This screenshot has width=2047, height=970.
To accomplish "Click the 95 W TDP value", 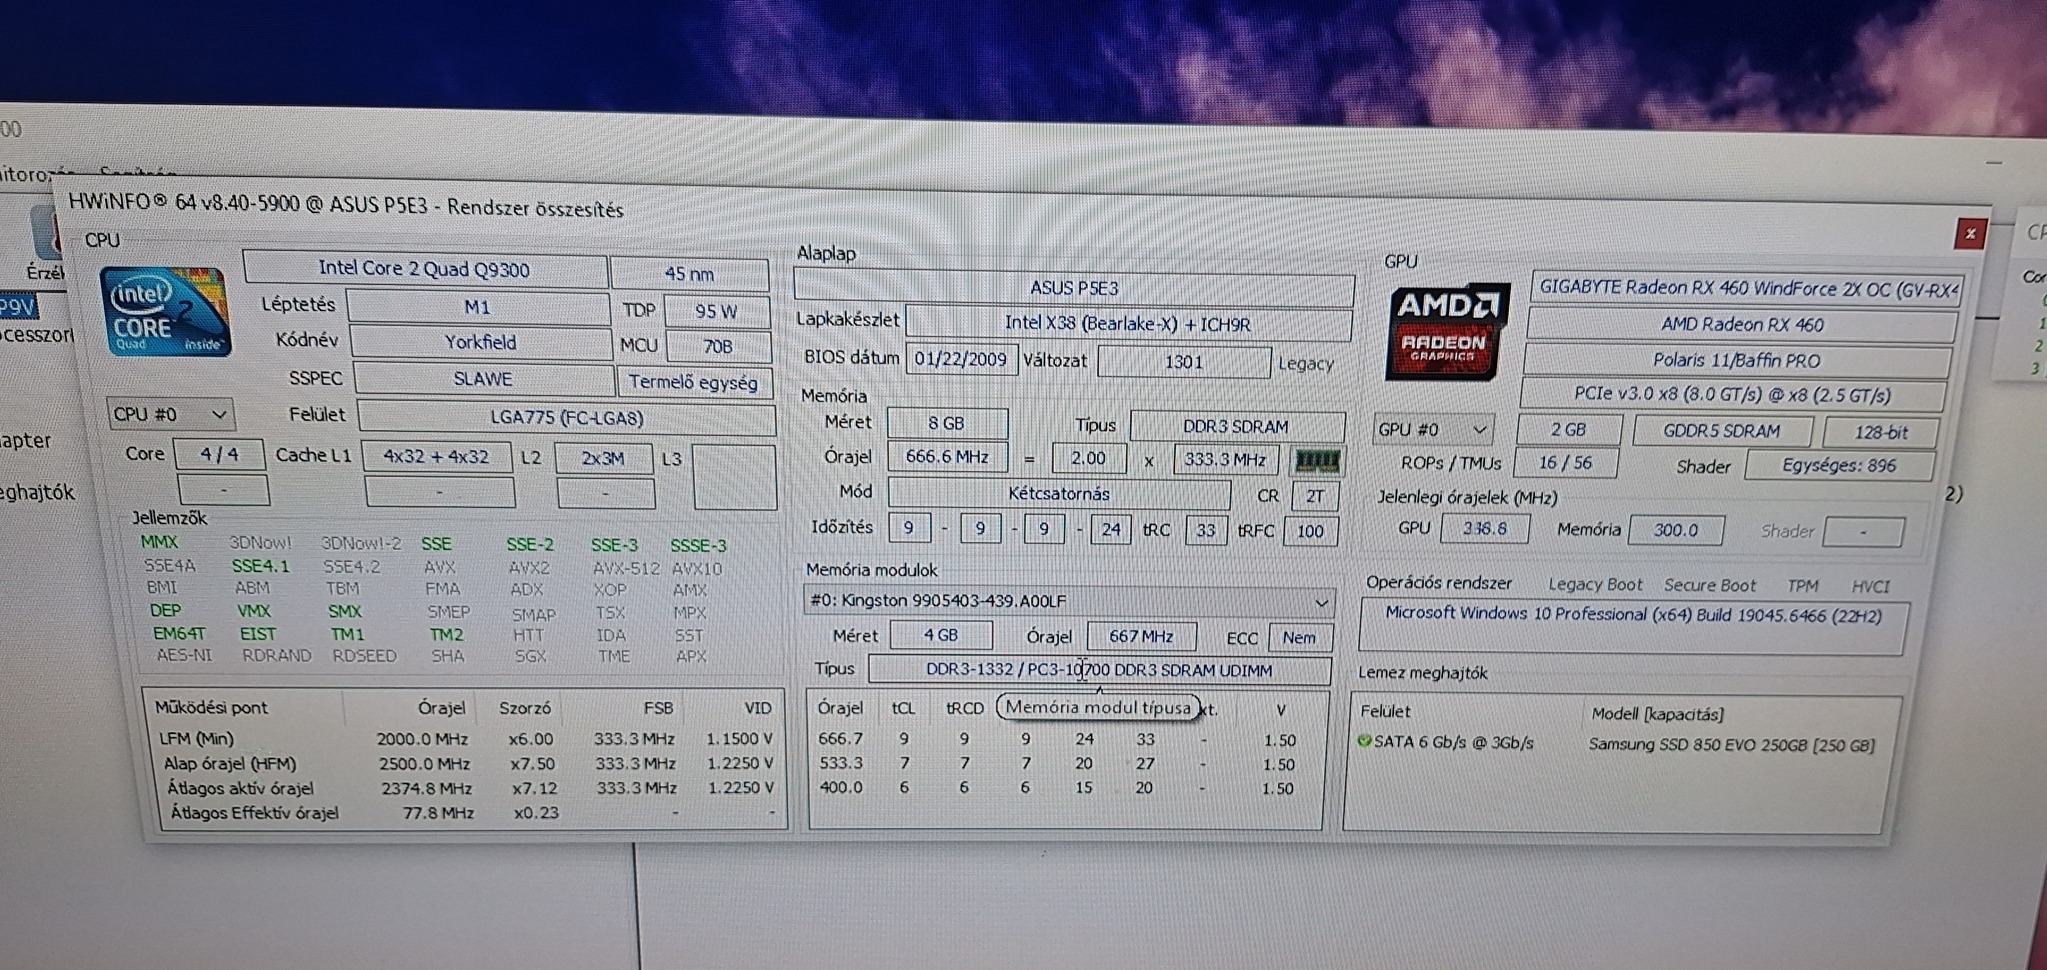I will (x=716, y=311).
